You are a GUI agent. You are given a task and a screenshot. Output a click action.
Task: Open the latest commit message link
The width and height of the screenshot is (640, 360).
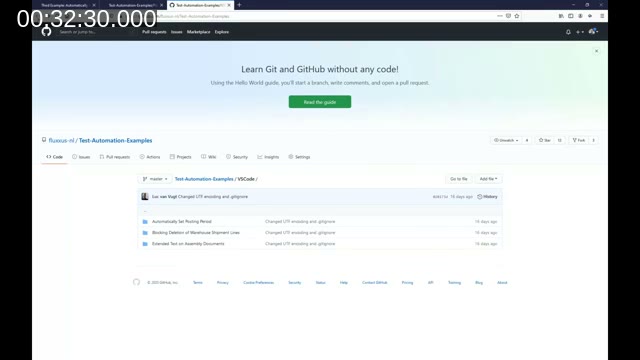(x=213, y=197)
